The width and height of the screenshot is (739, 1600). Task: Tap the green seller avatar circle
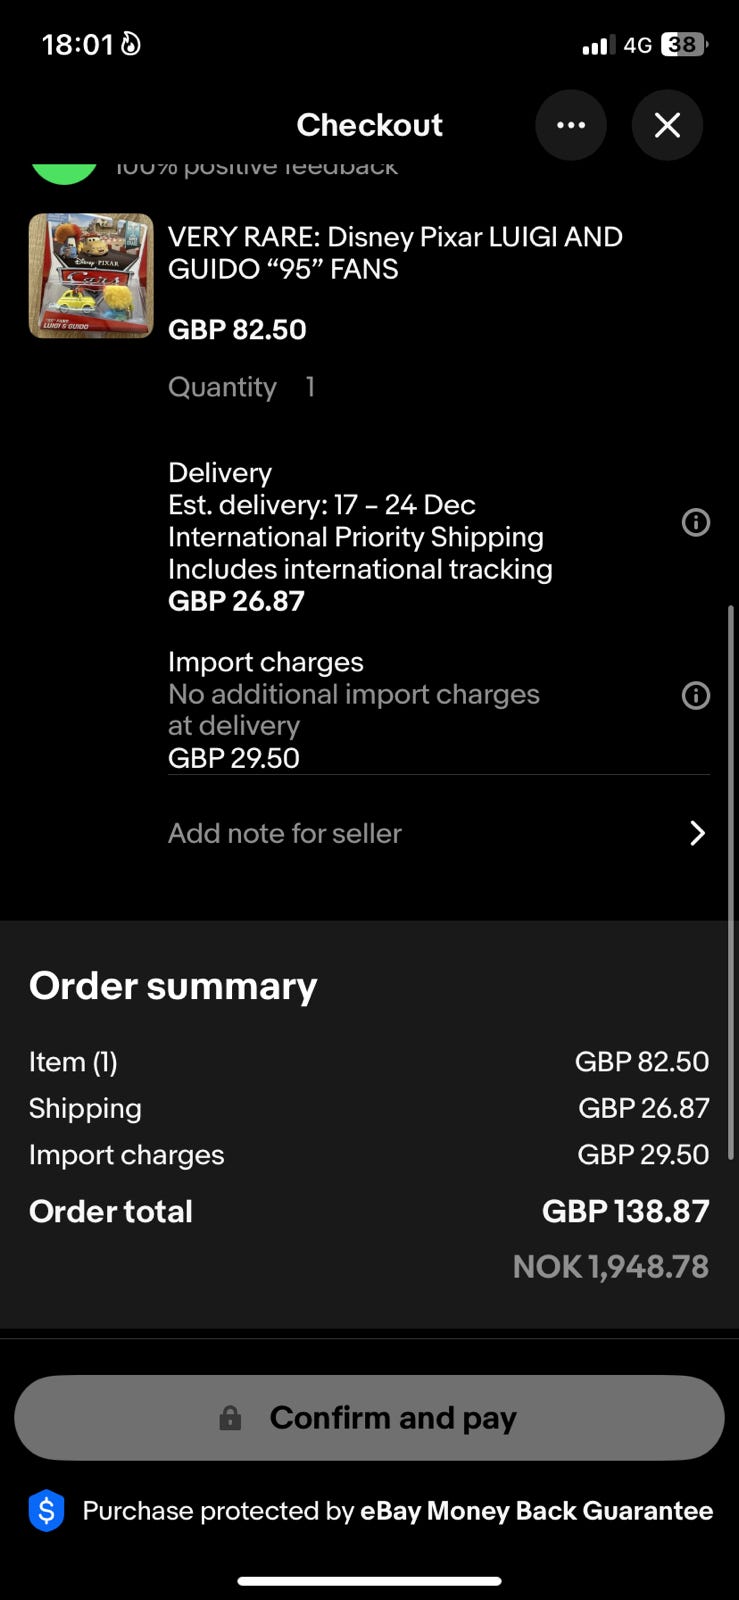64,172
